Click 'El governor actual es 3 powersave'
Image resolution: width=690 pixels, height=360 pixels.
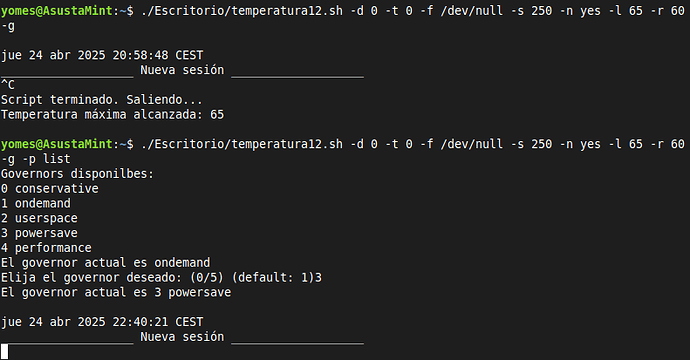point(116,293)
